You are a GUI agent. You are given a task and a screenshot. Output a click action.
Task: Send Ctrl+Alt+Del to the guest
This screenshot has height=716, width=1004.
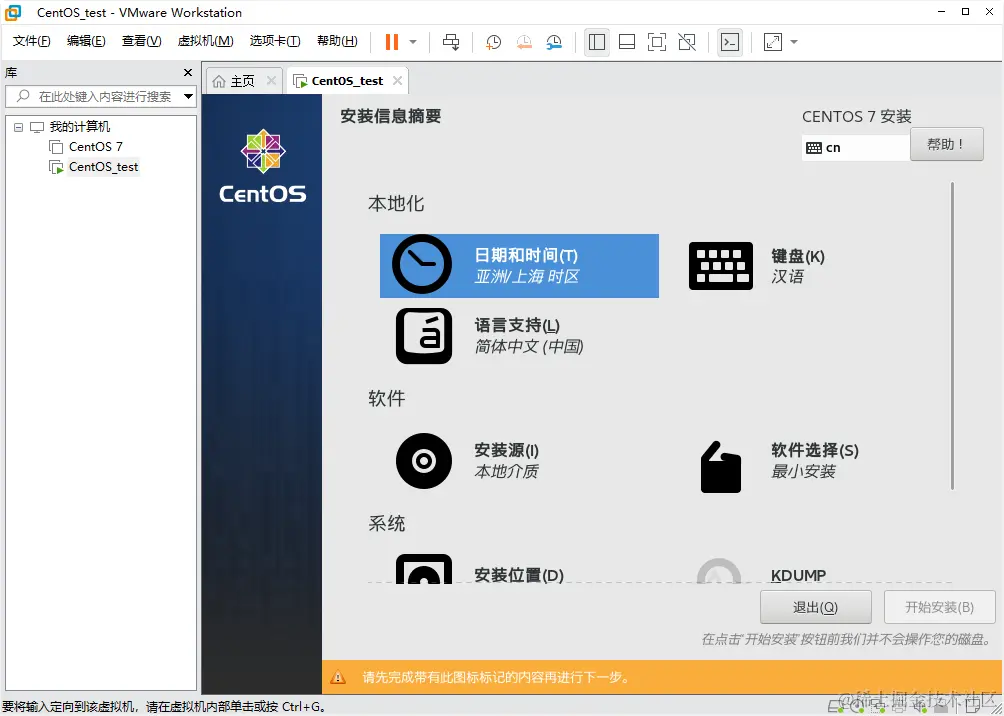[x=450, y=42]
